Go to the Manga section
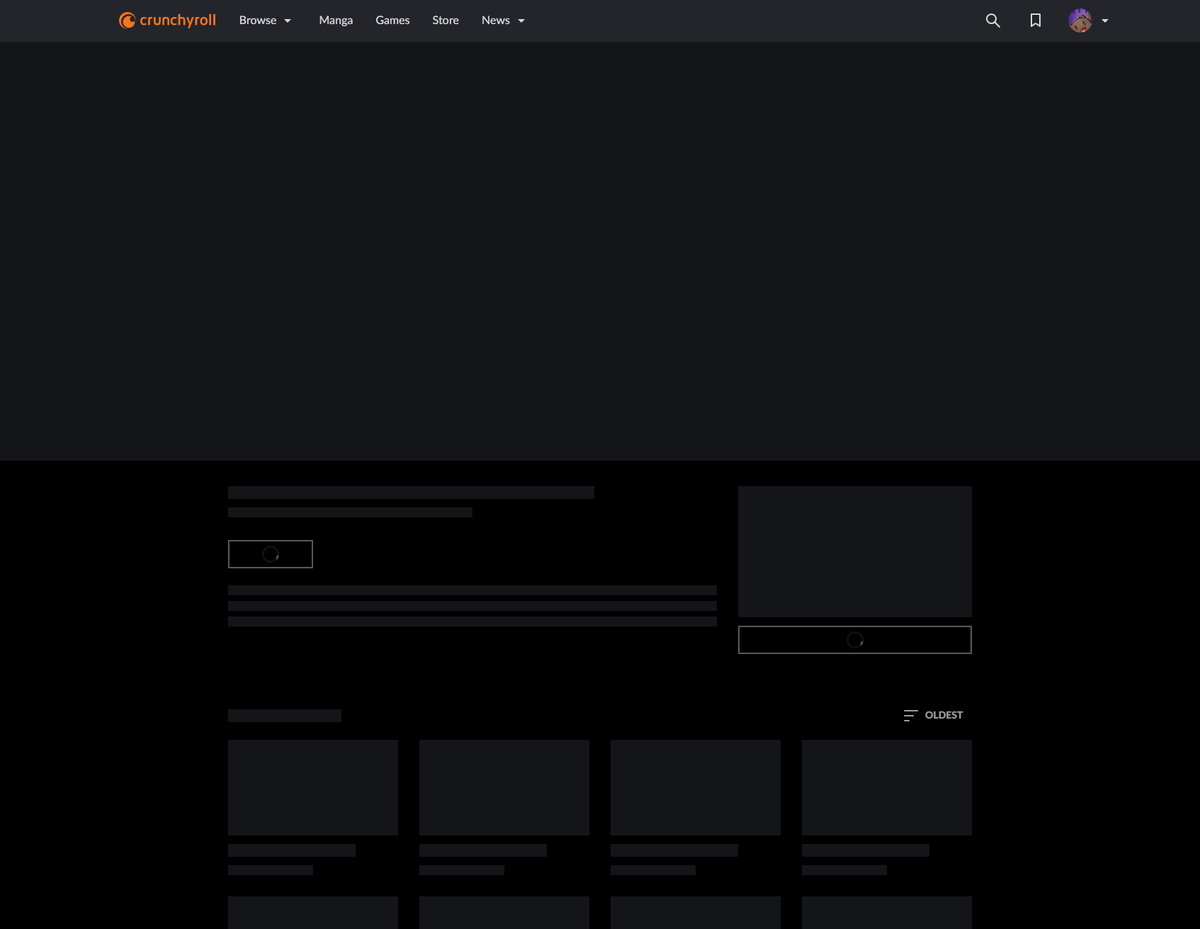1200x929 pixels. coord(335,20)
